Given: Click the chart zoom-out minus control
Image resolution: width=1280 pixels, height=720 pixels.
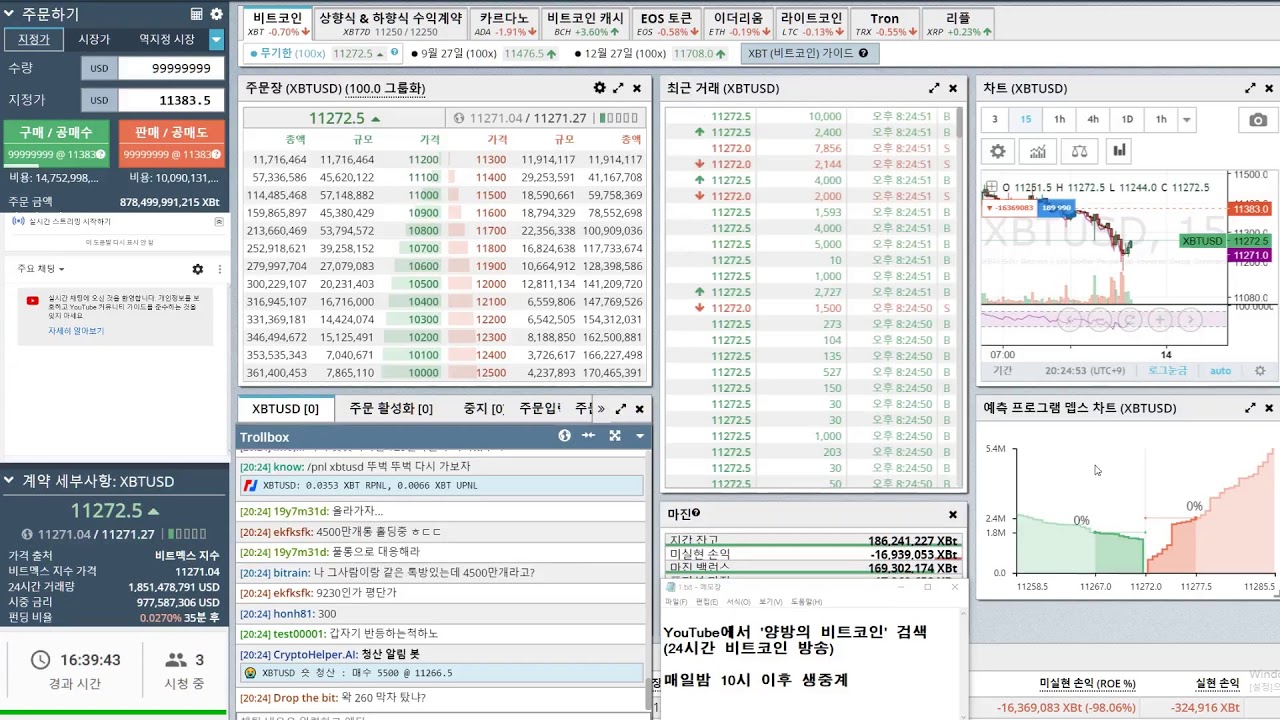Looking at the screenshot, I should pos(1100,320).
